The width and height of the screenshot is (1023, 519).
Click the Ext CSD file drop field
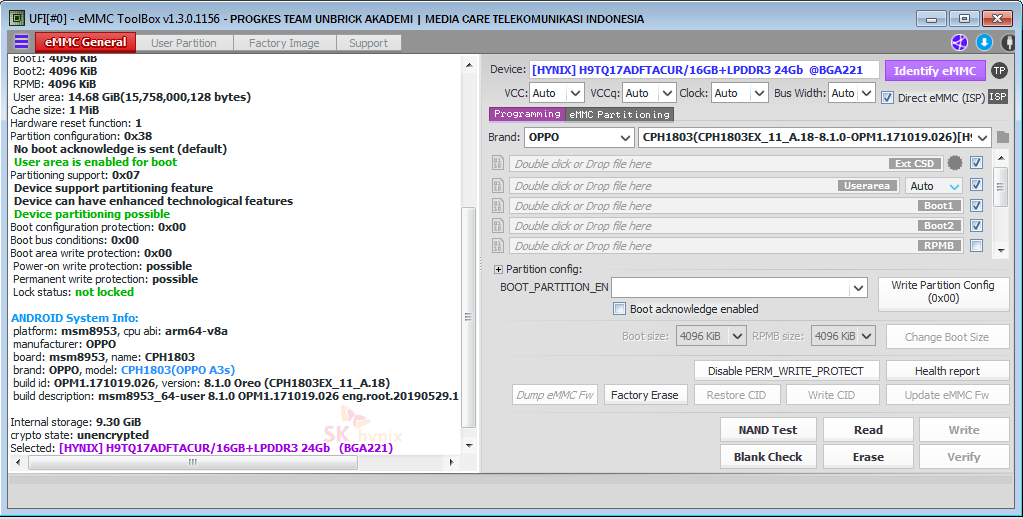[725, 164]
